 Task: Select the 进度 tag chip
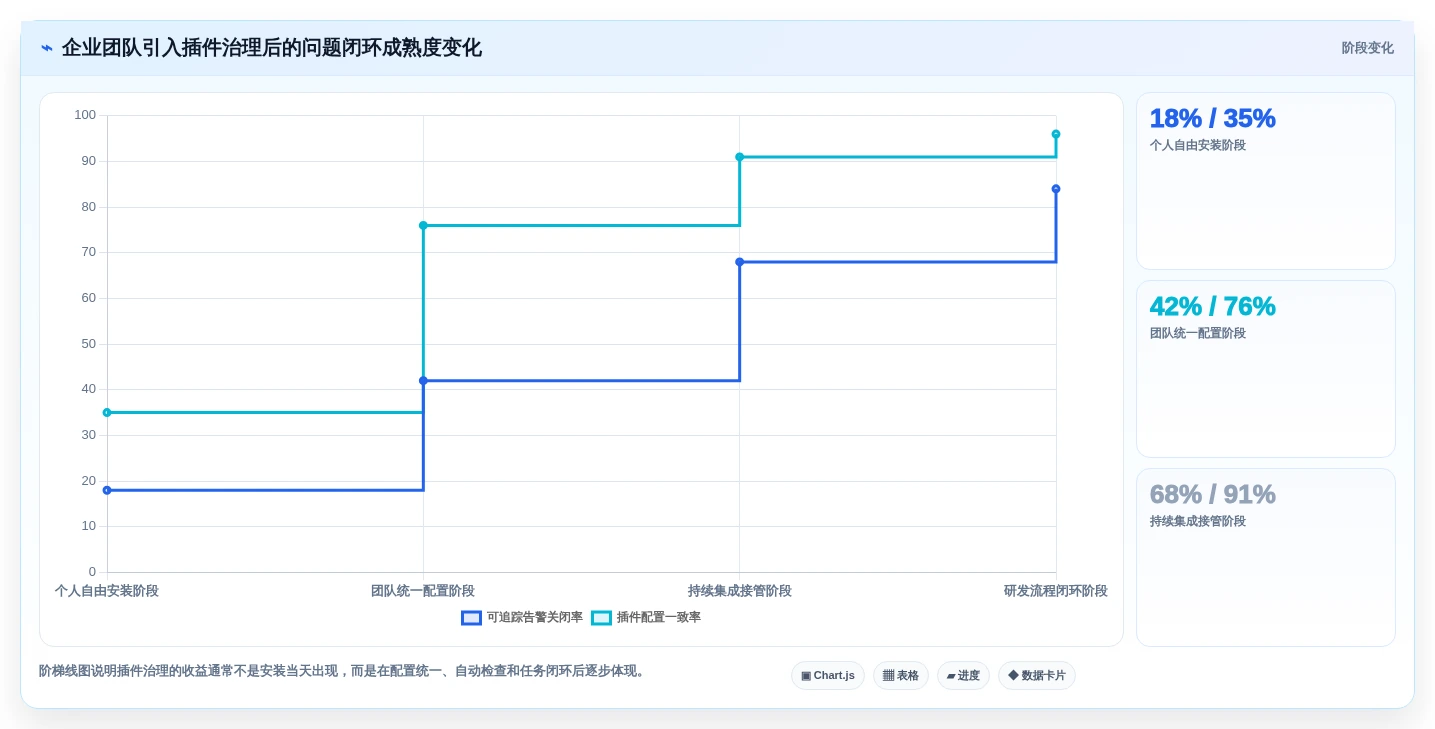963,676
